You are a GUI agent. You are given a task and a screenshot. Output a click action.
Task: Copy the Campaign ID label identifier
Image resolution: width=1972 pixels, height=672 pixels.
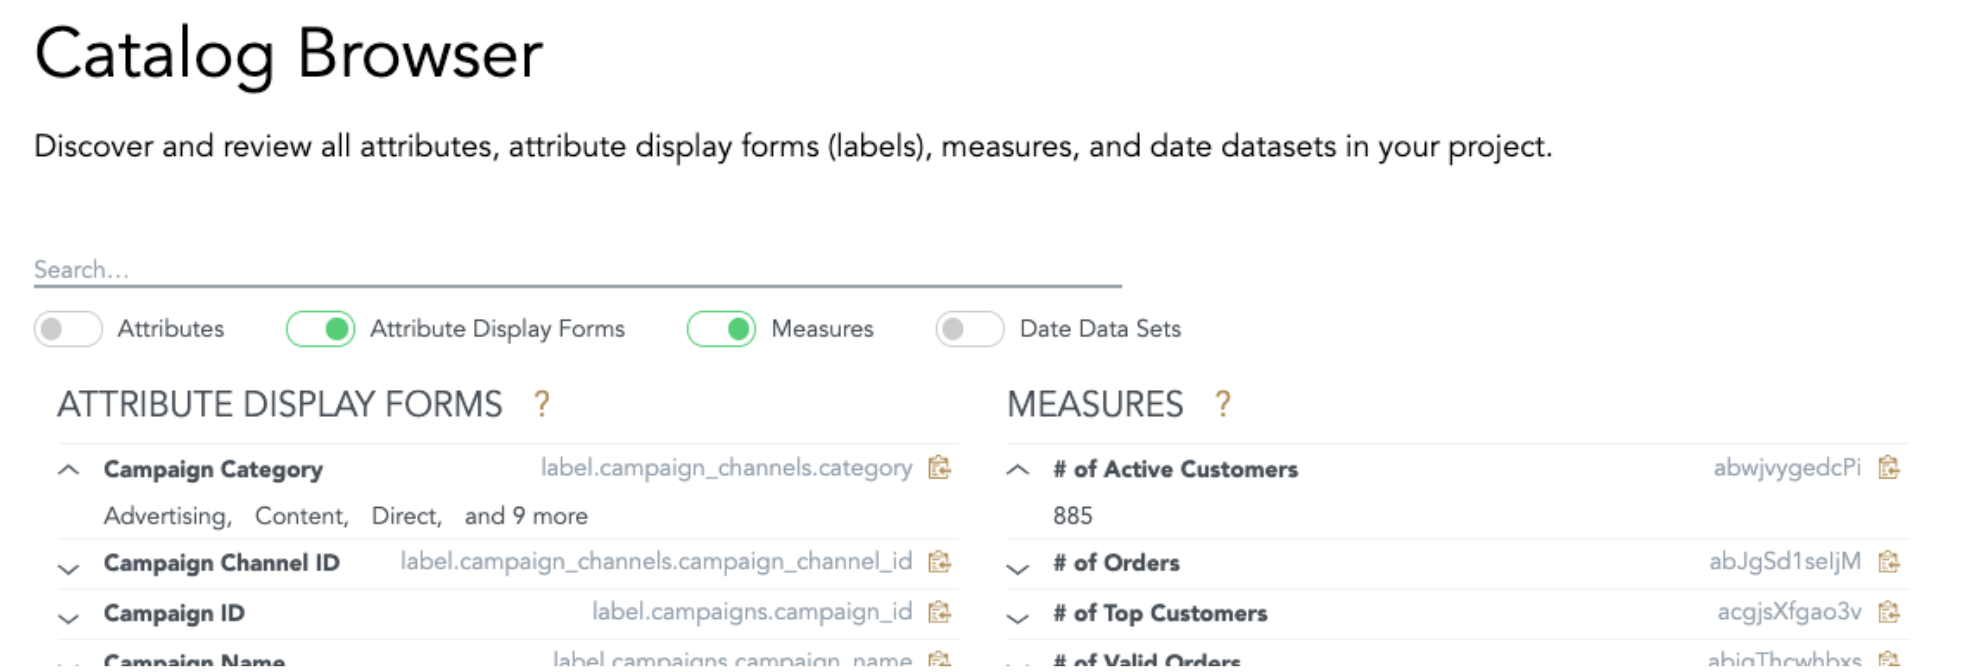[x=939, y=612]
